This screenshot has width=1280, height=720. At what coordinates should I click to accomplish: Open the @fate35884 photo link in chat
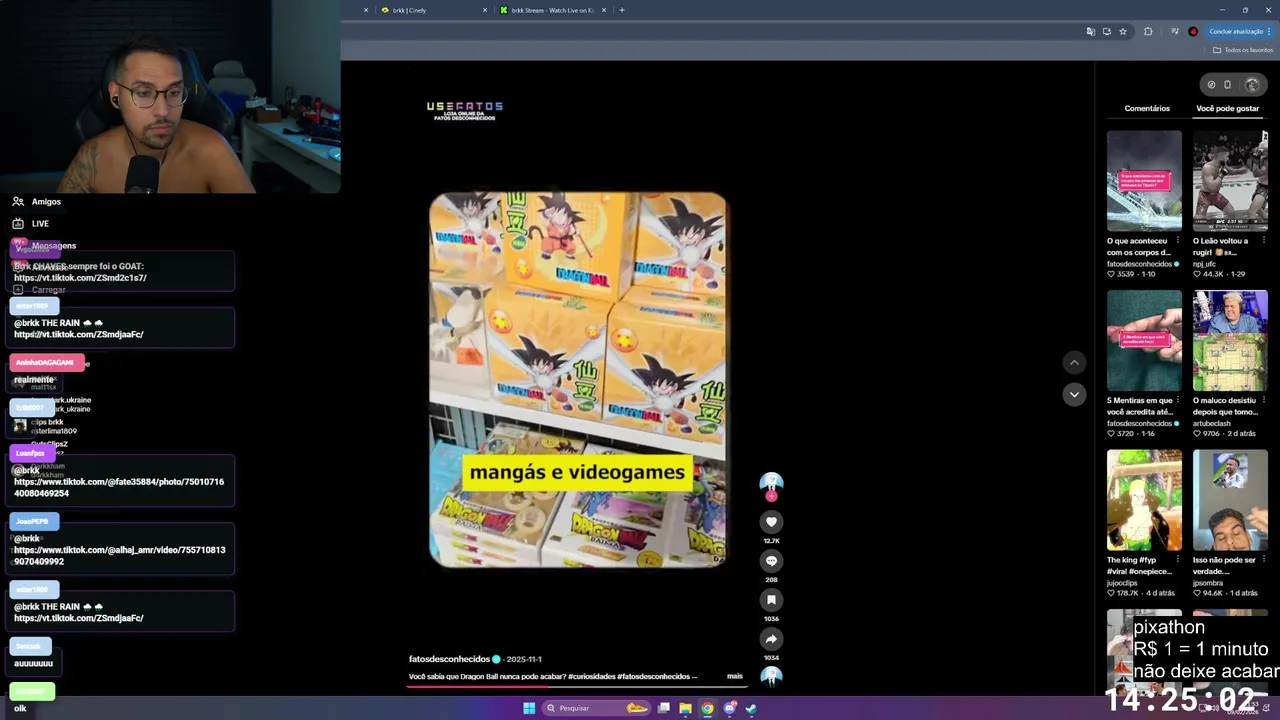click(x=119, y=488)
